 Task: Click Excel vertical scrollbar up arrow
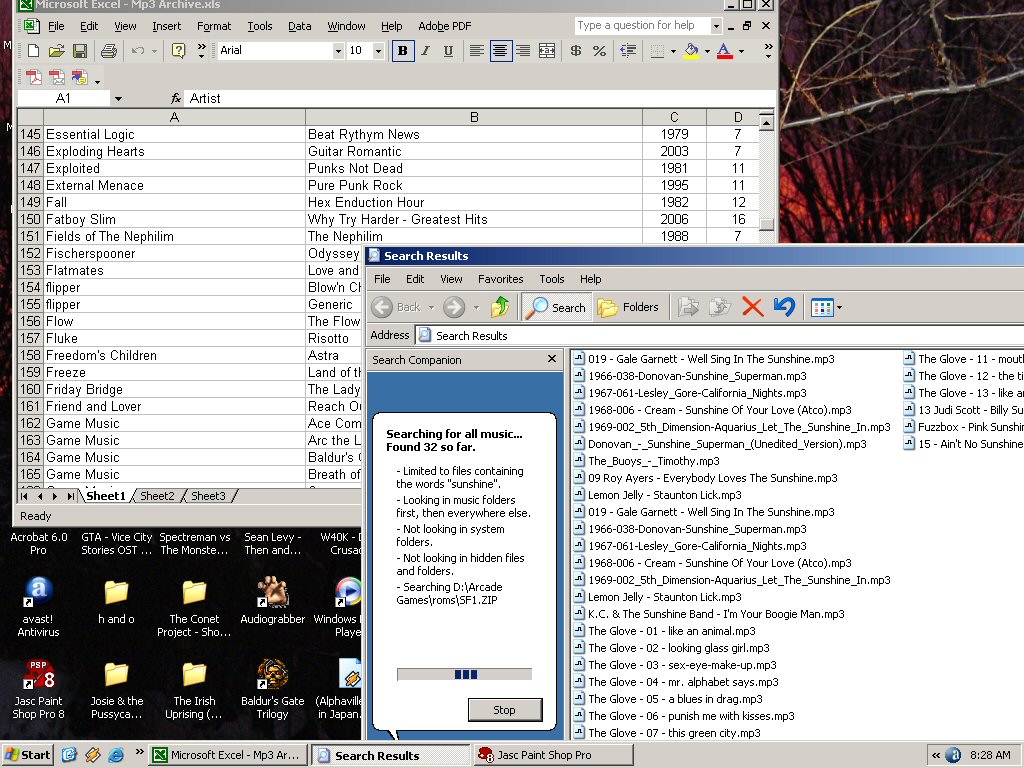766,122
